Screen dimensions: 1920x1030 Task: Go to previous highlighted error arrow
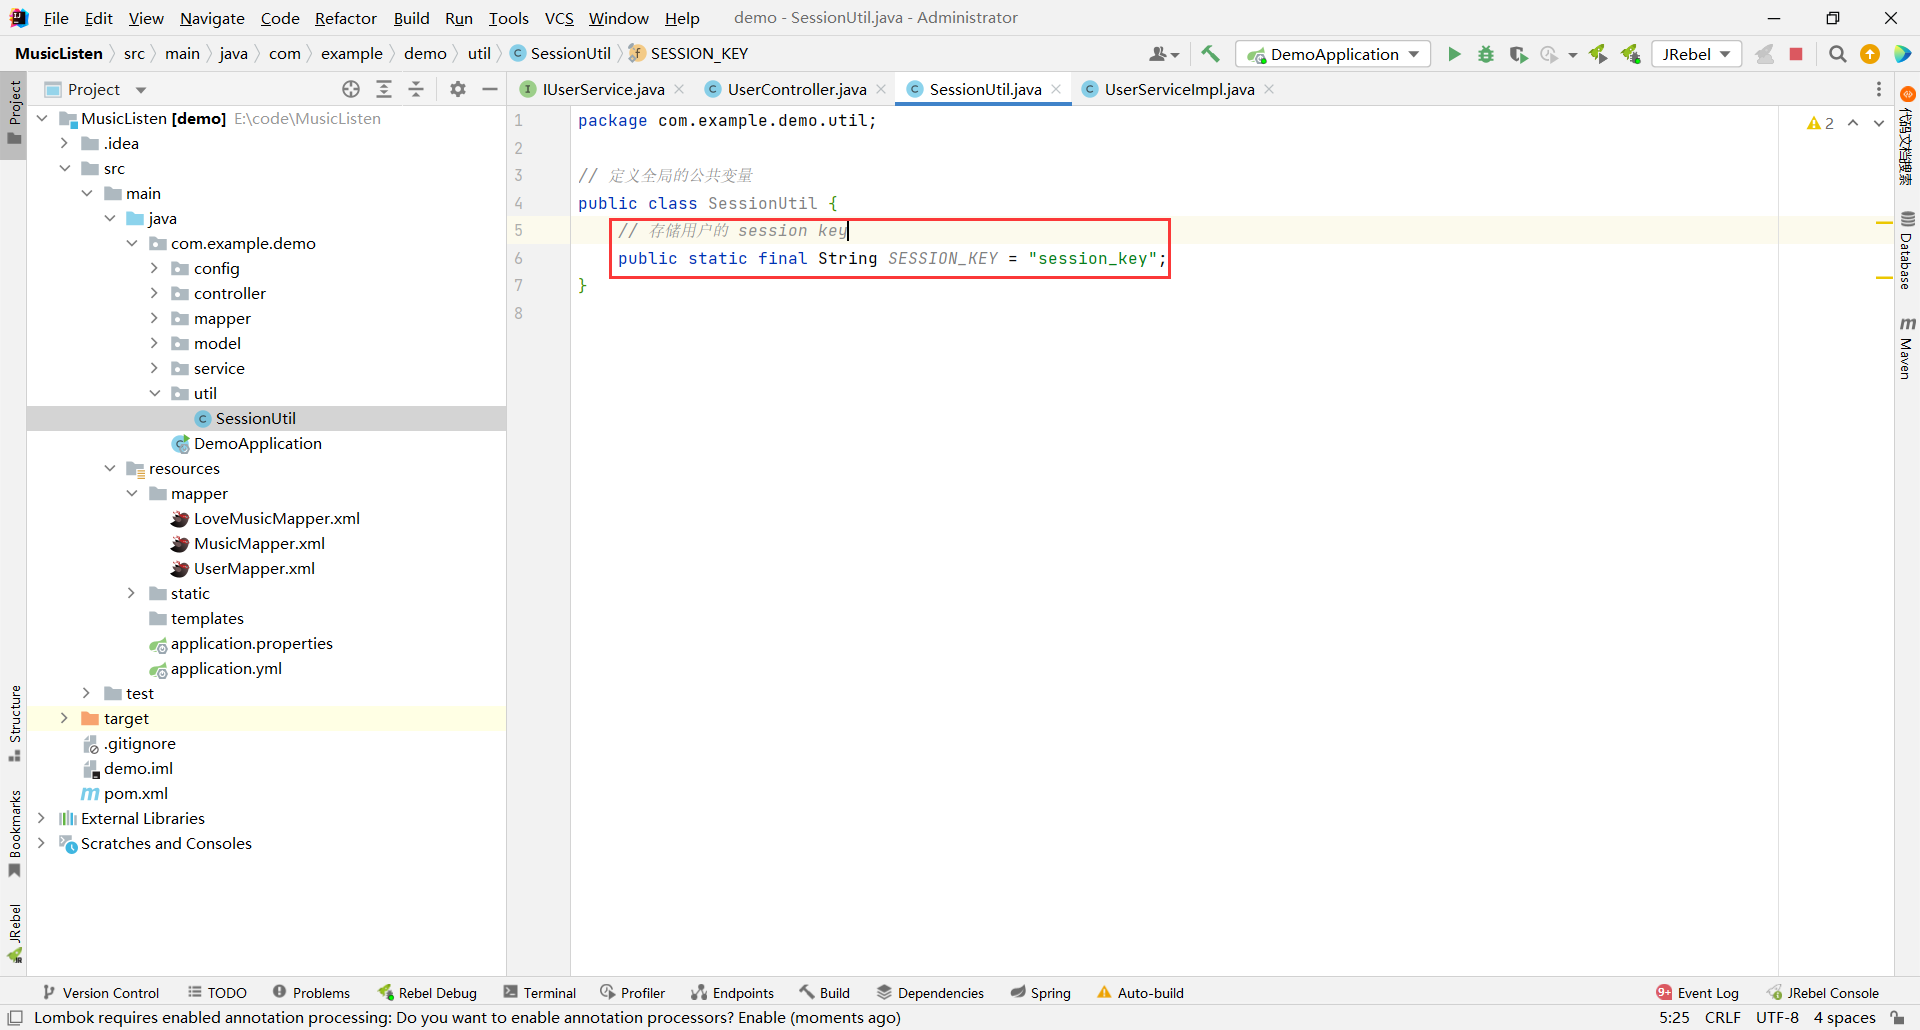point(1853,123)
